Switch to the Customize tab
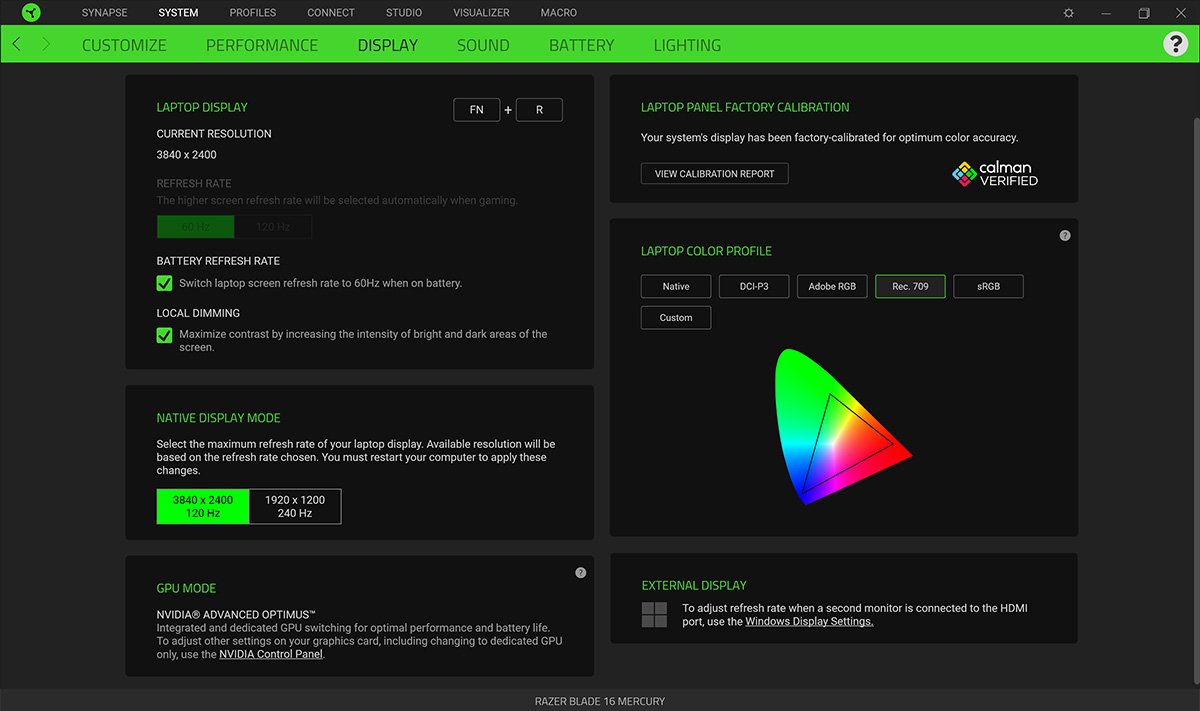The image size is (1200, 711). [124, 45]
